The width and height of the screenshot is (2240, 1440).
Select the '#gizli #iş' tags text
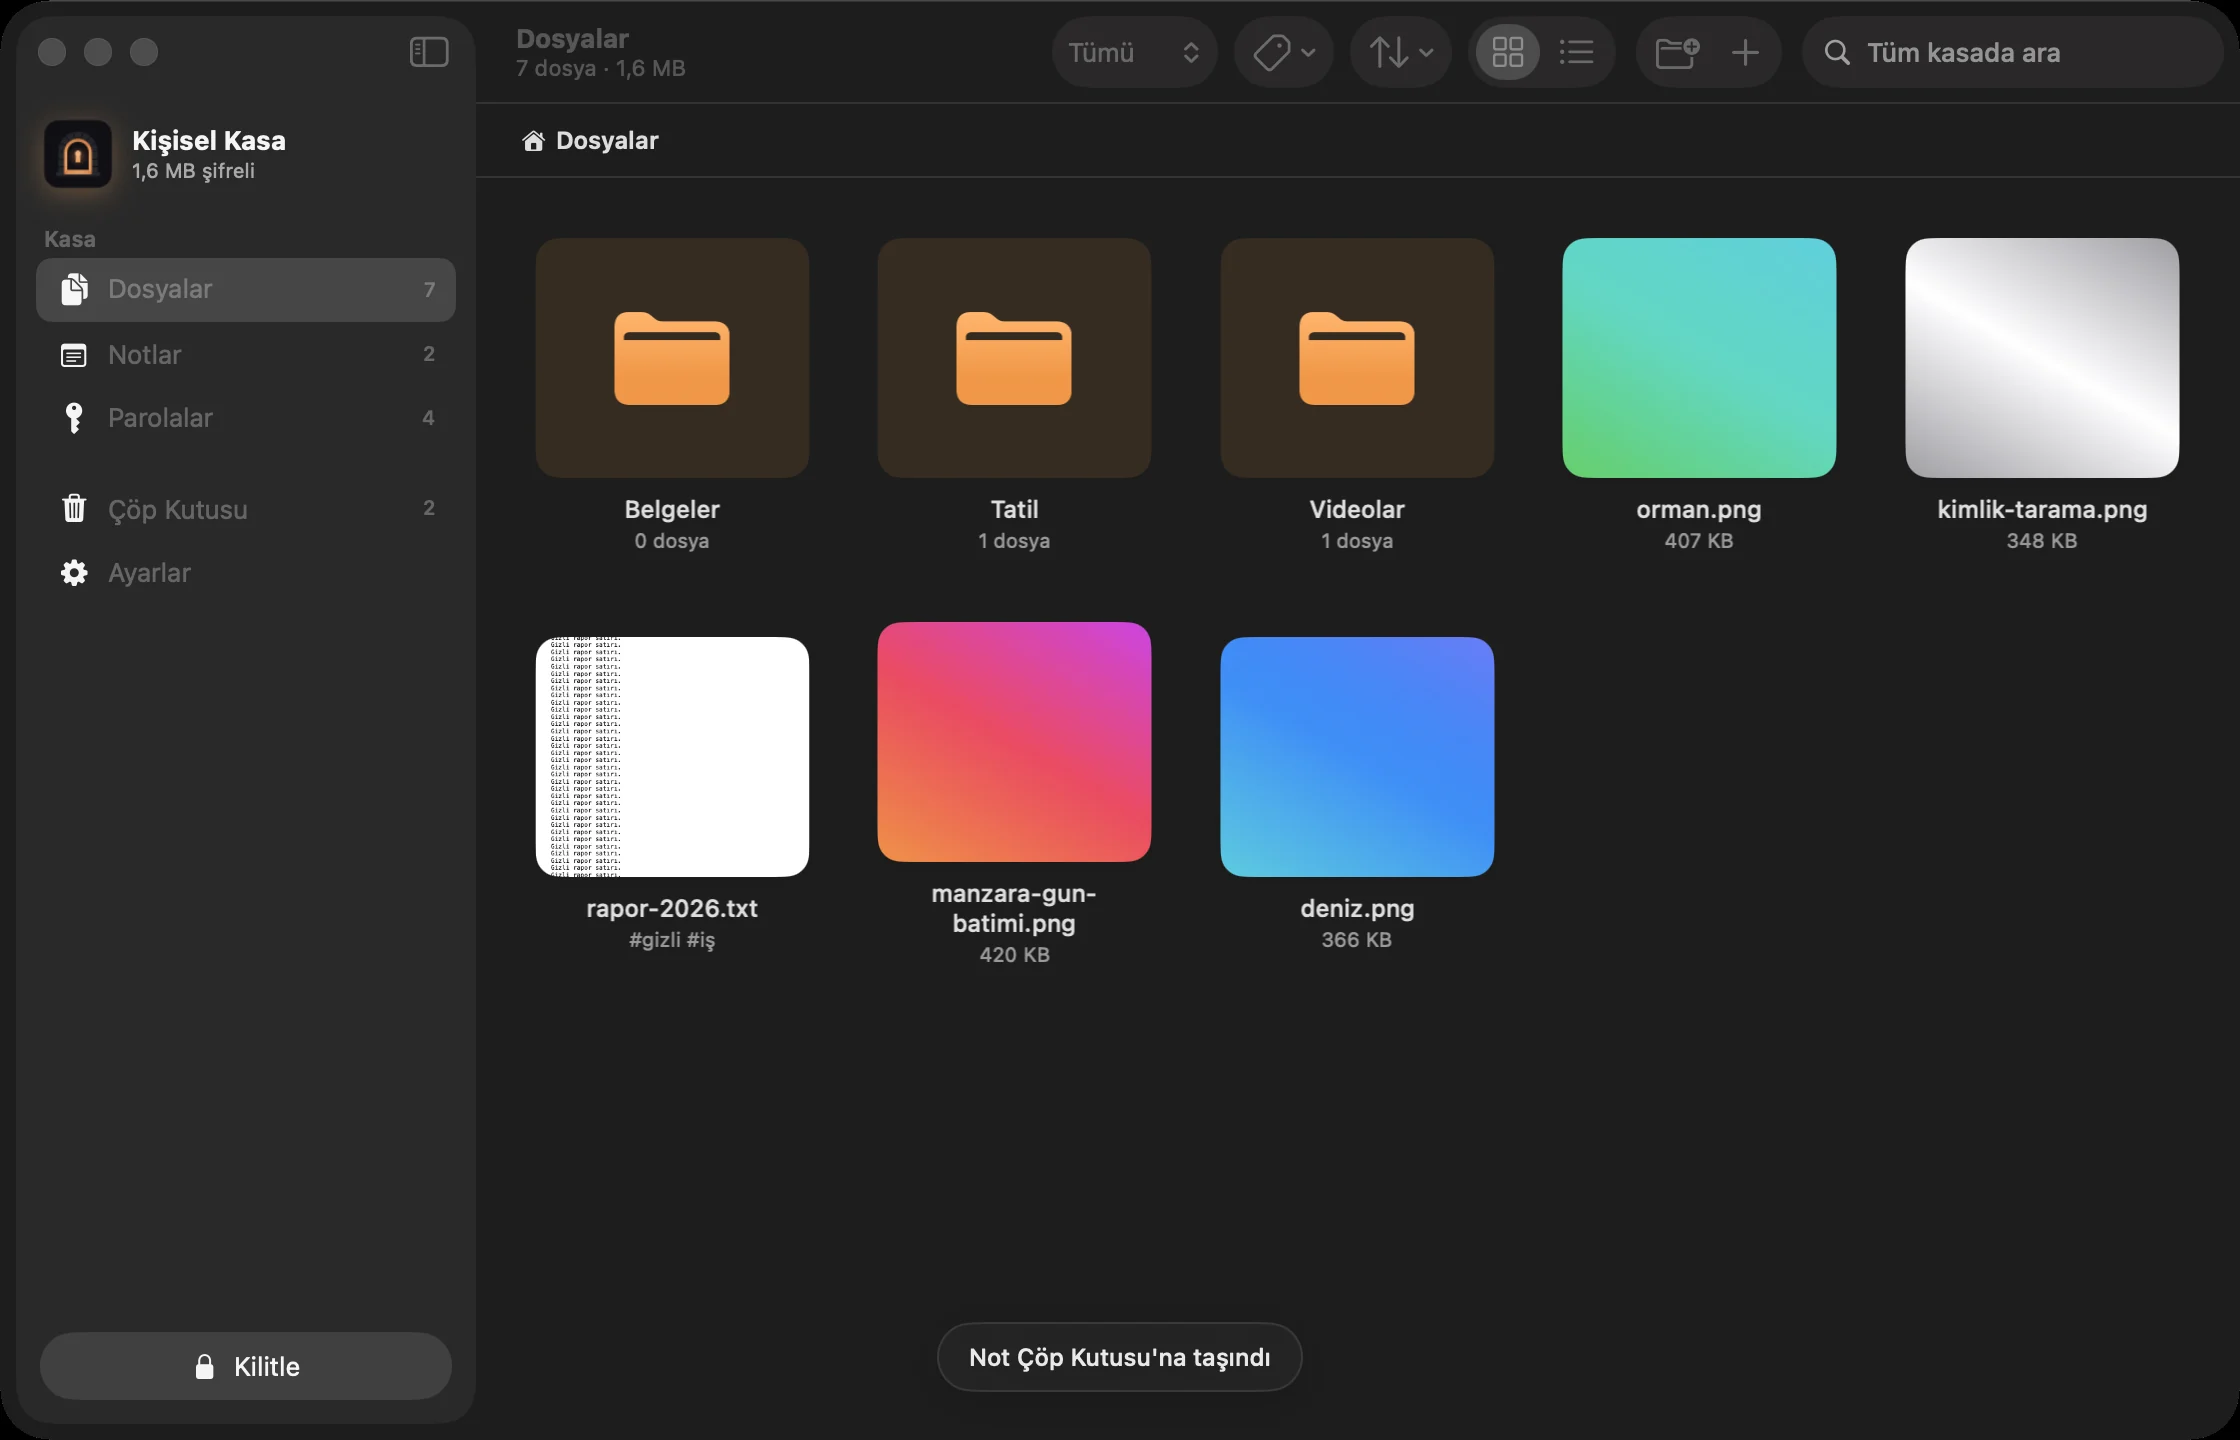pyautogui.click(x=672, y=940)
